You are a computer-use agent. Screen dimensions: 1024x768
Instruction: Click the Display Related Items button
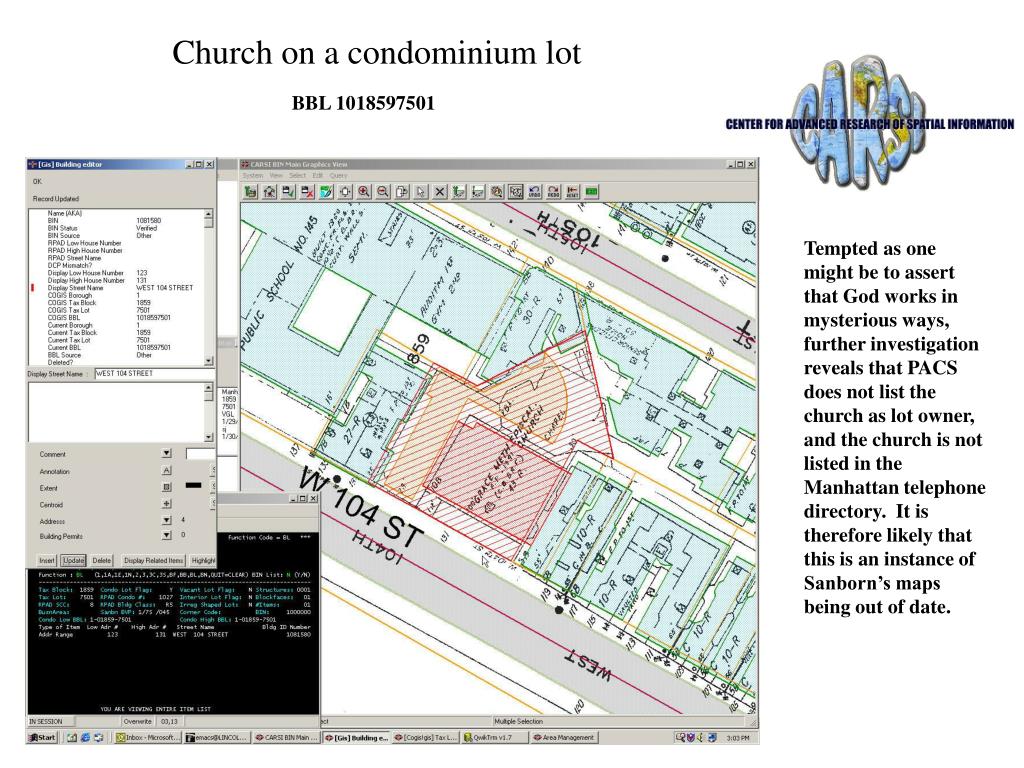153,560
